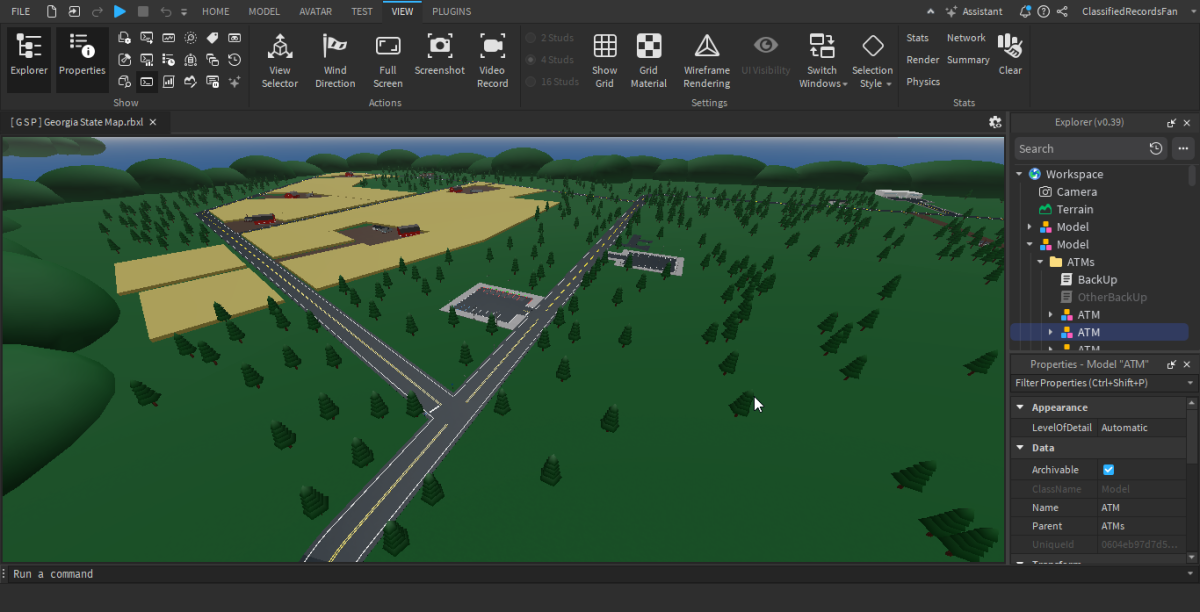Image resolution: width=1200 pixels, height=612 pixels.
Task: Open the View Selector tool
Action: click(279, 60)
